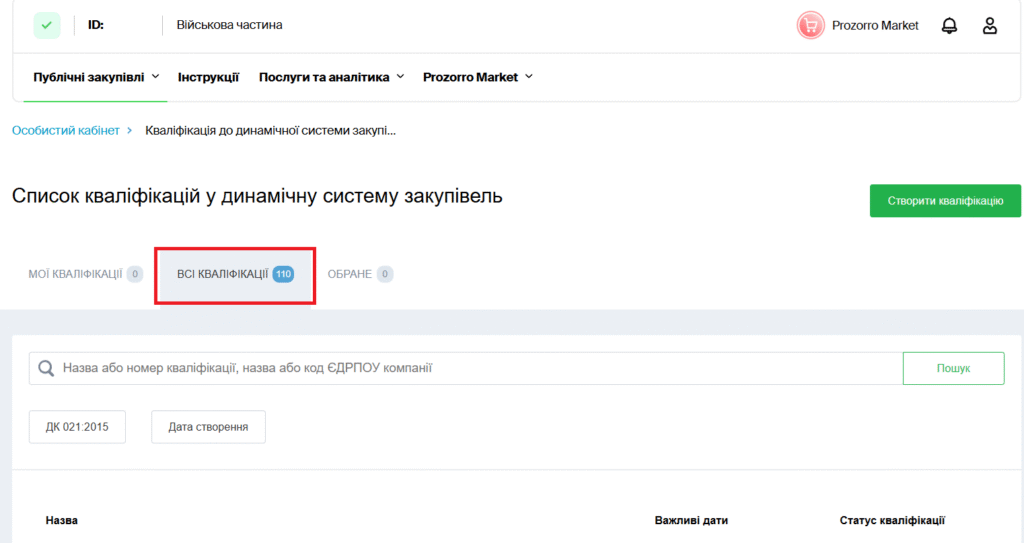Screen dimensions: 1024x543
Task: Open the Дата створення filter
Action: [x=208, y=427]
